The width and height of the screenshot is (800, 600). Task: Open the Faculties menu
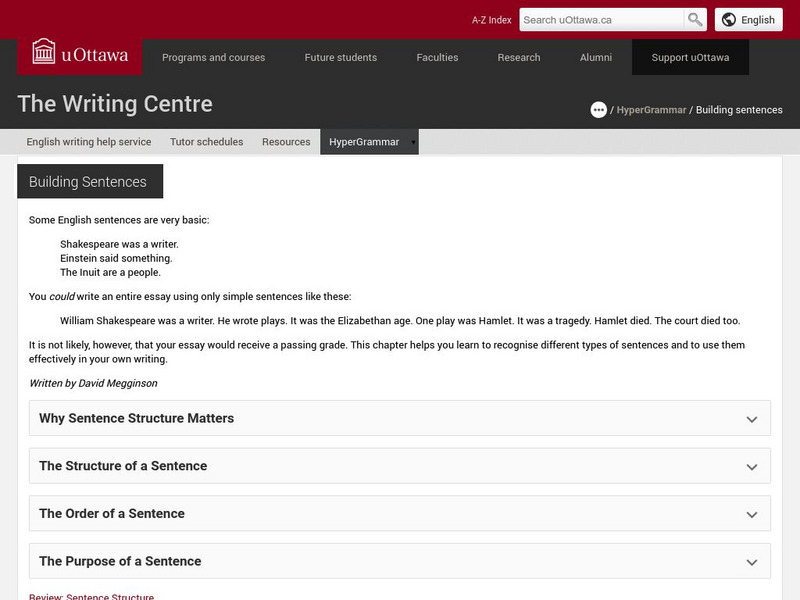pyautogui.click(x=437, y=58)
